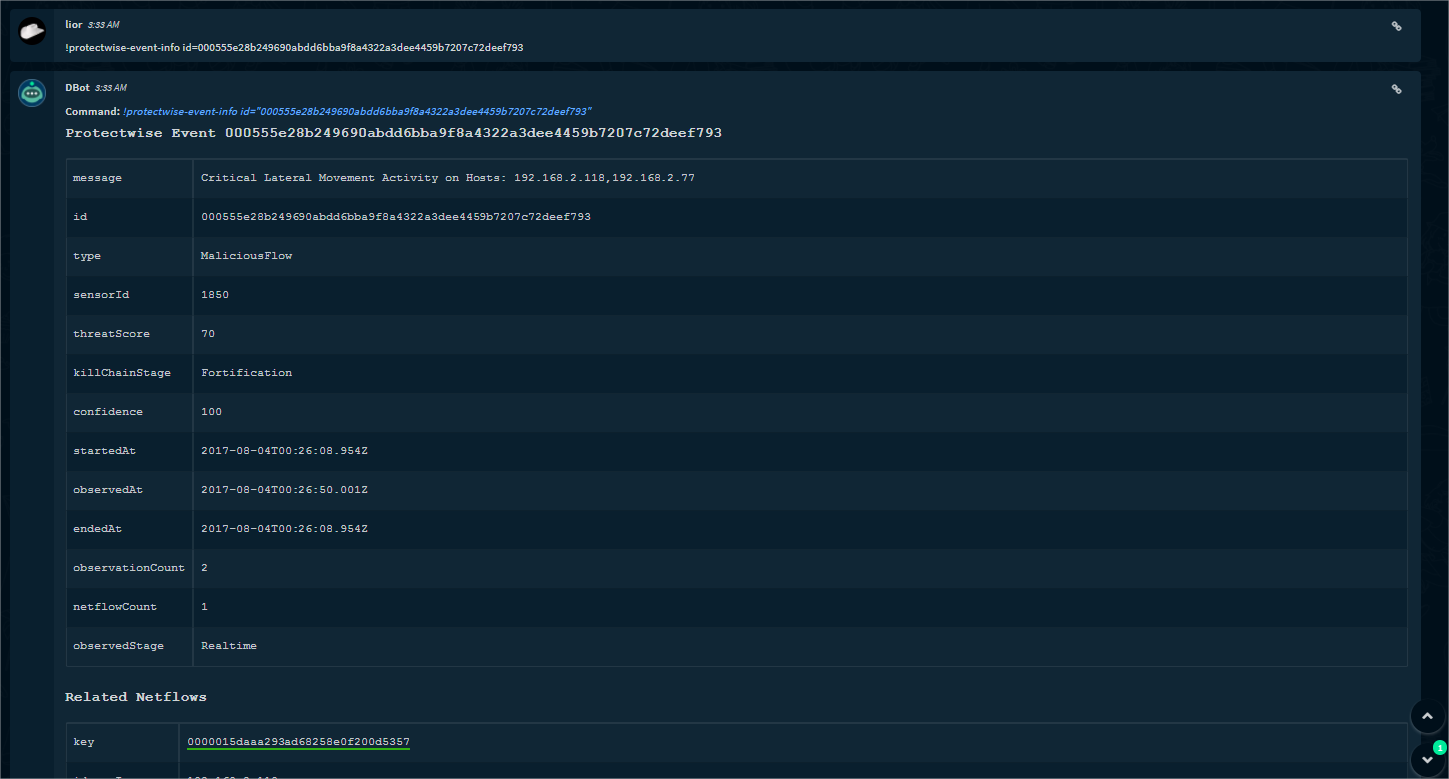Click the green notification badge
Viewport: 1449px width, 779px height.
pos(1439,747)
